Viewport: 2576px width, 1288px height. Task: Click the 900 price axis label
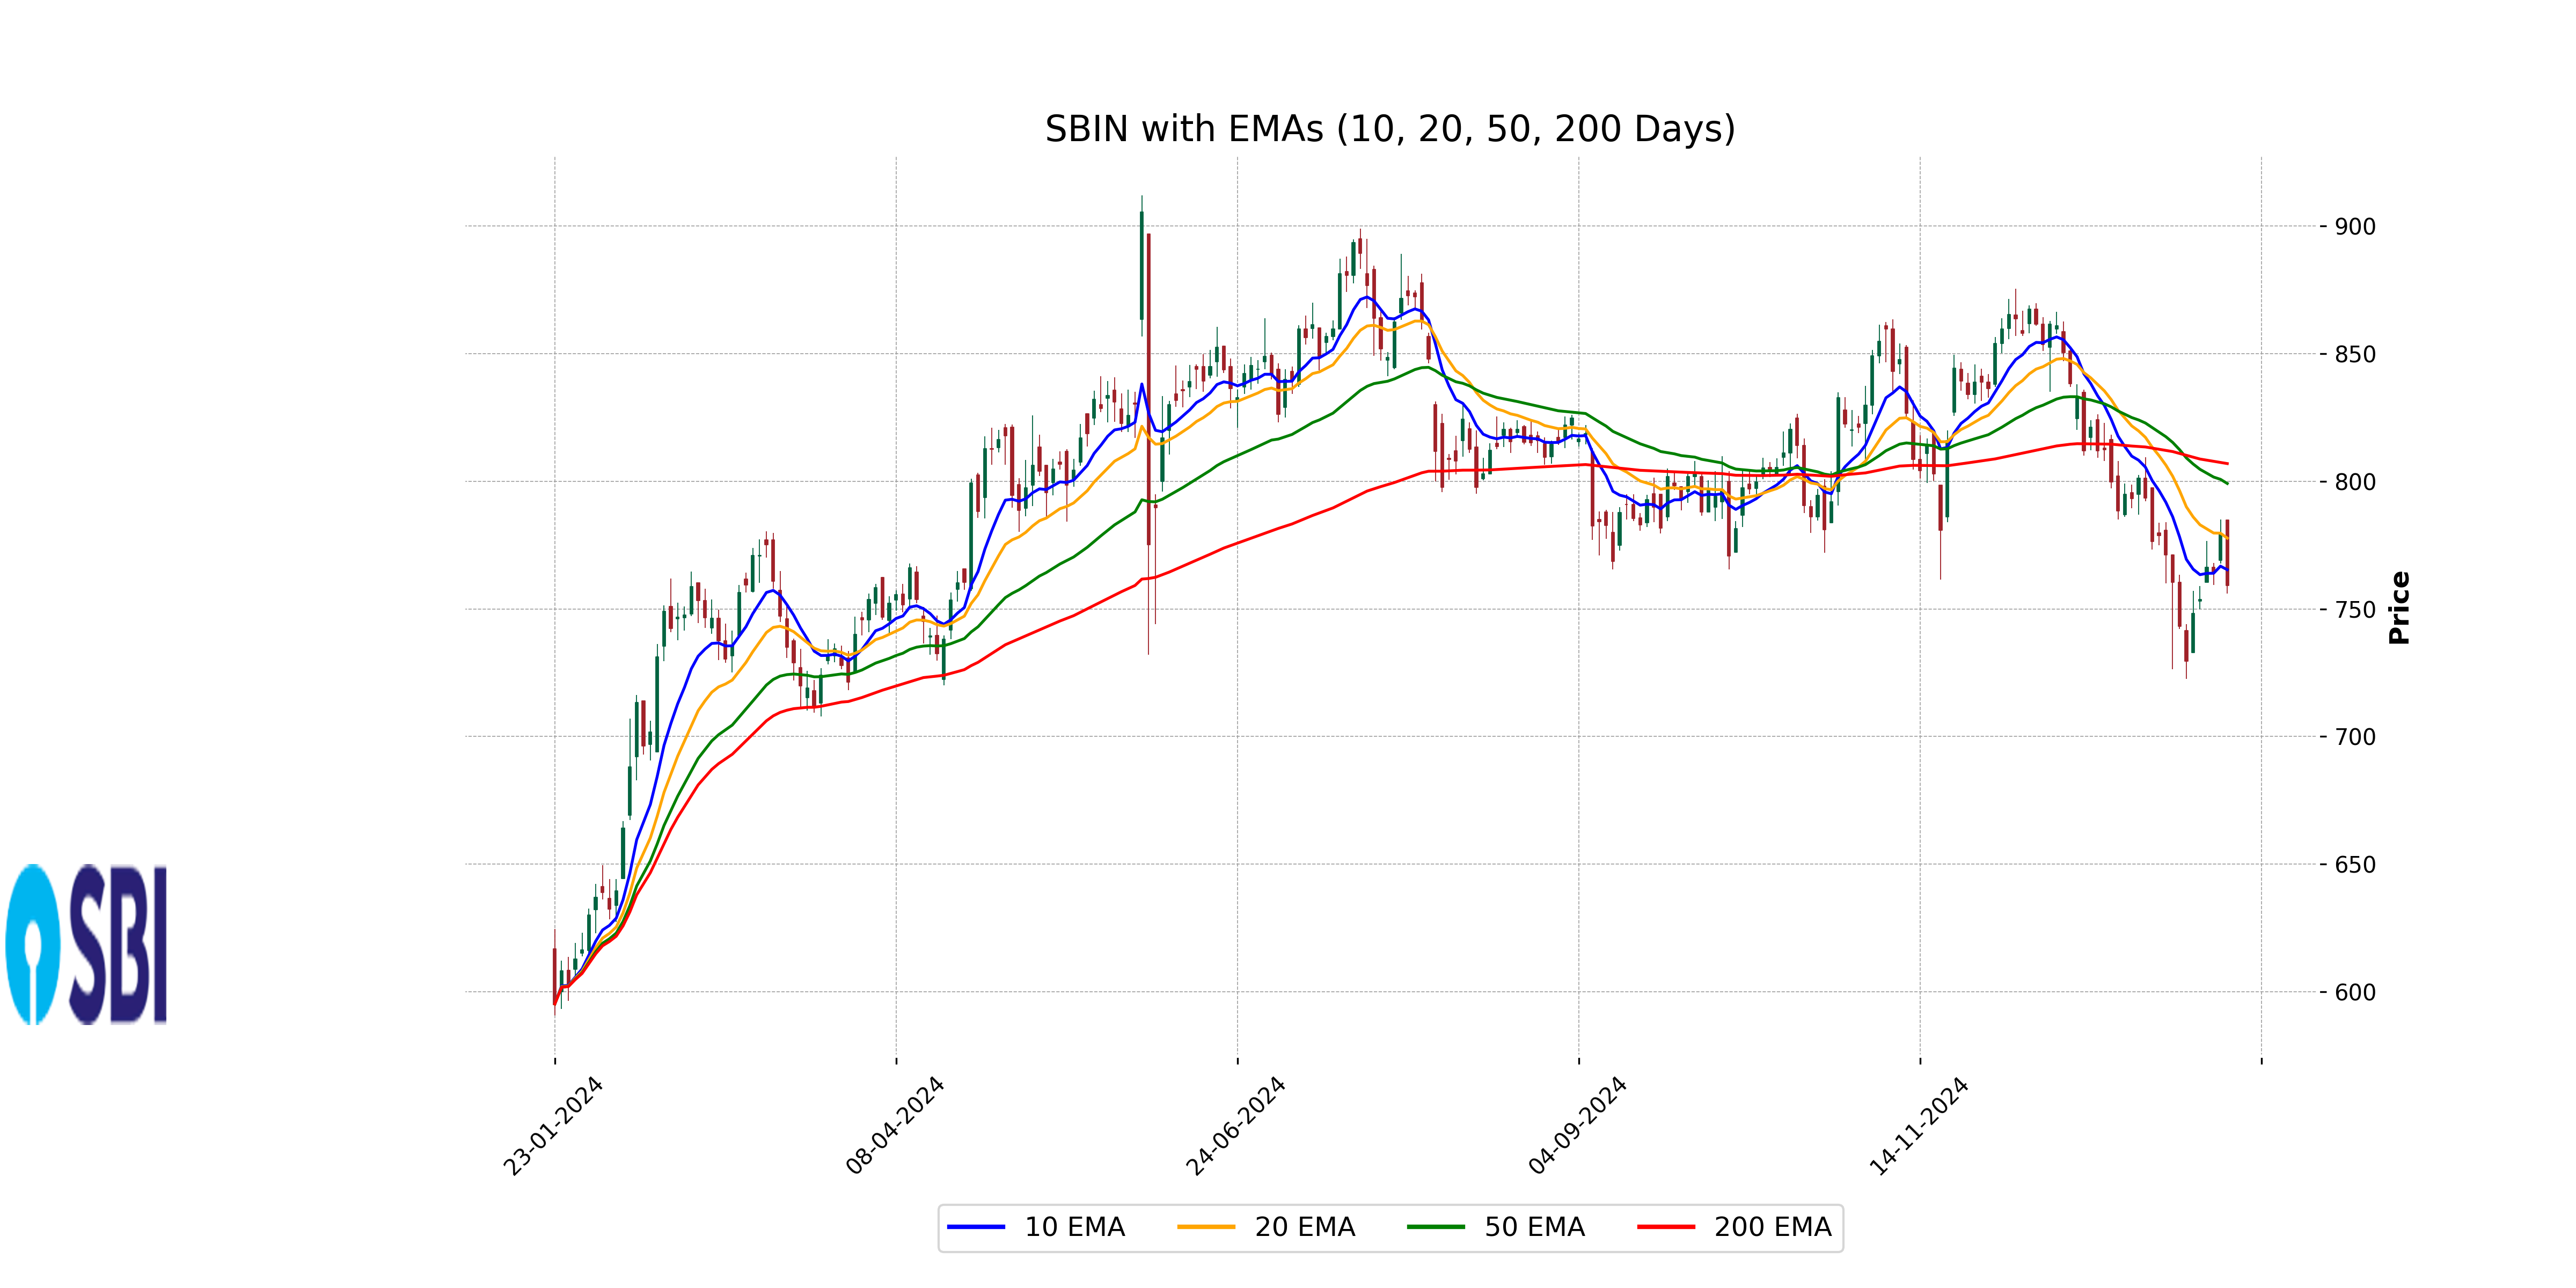pos(2354,227)
